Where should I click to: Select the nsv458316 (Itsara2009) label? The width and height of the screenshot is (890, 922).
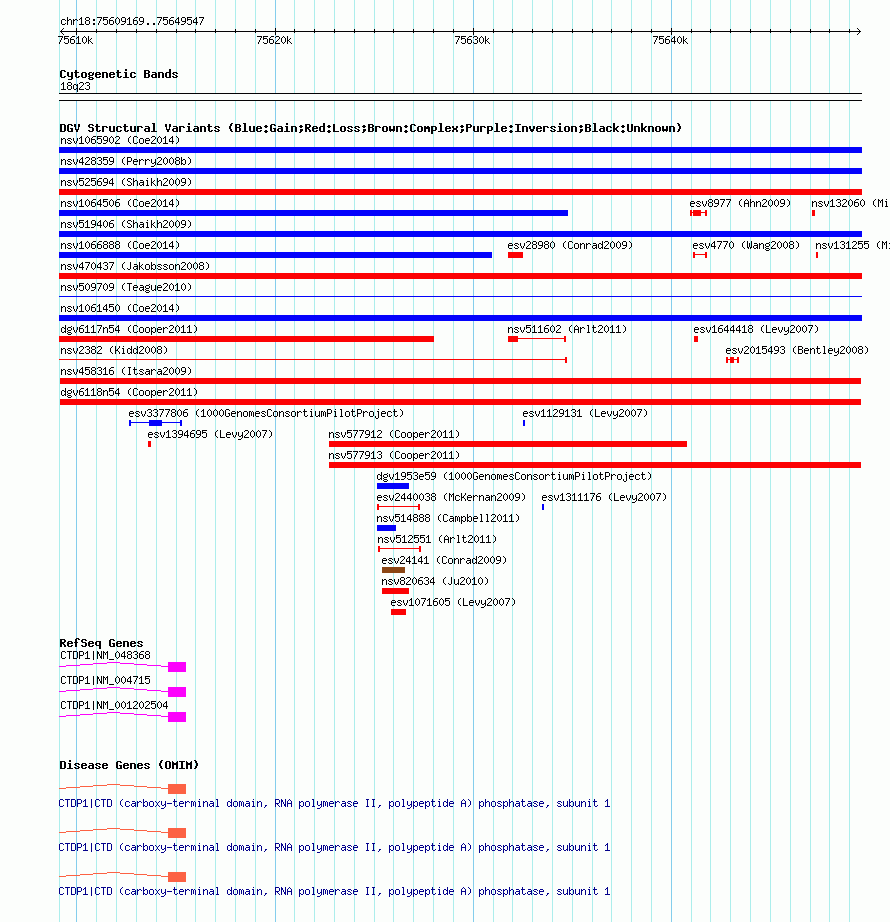[126, 372]
